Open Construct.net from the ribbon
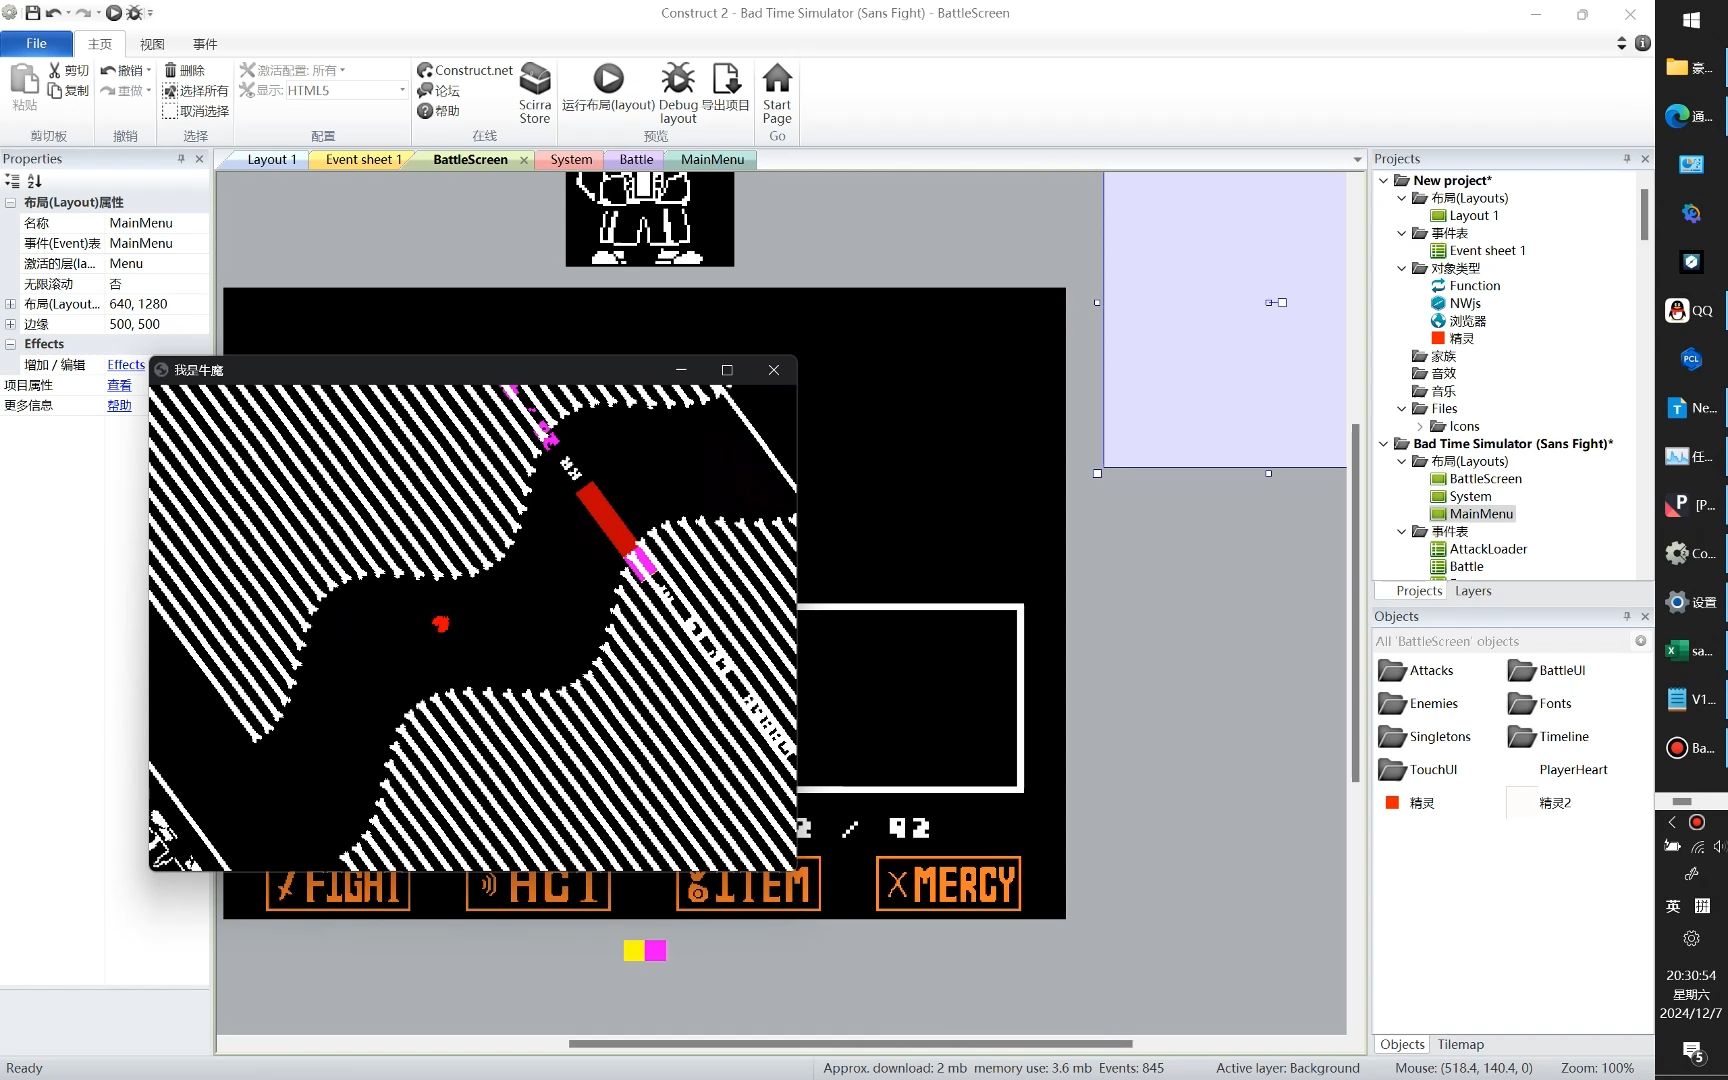1728x1080 pixels. coord(465,70)
